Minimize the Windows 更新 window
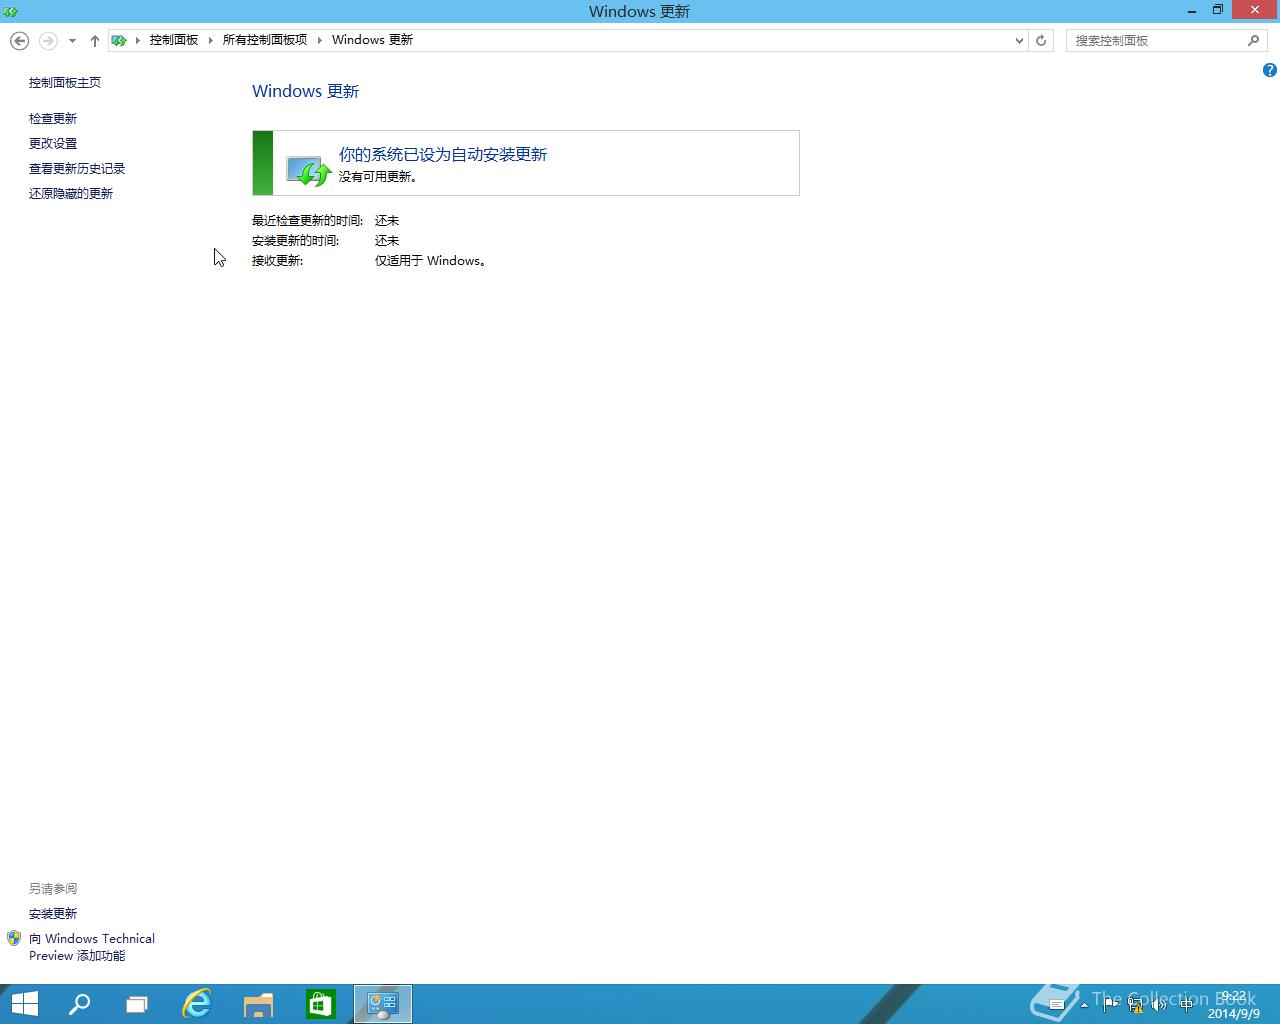This screenshot has width=1280, height=1024. click(1192, 11)
